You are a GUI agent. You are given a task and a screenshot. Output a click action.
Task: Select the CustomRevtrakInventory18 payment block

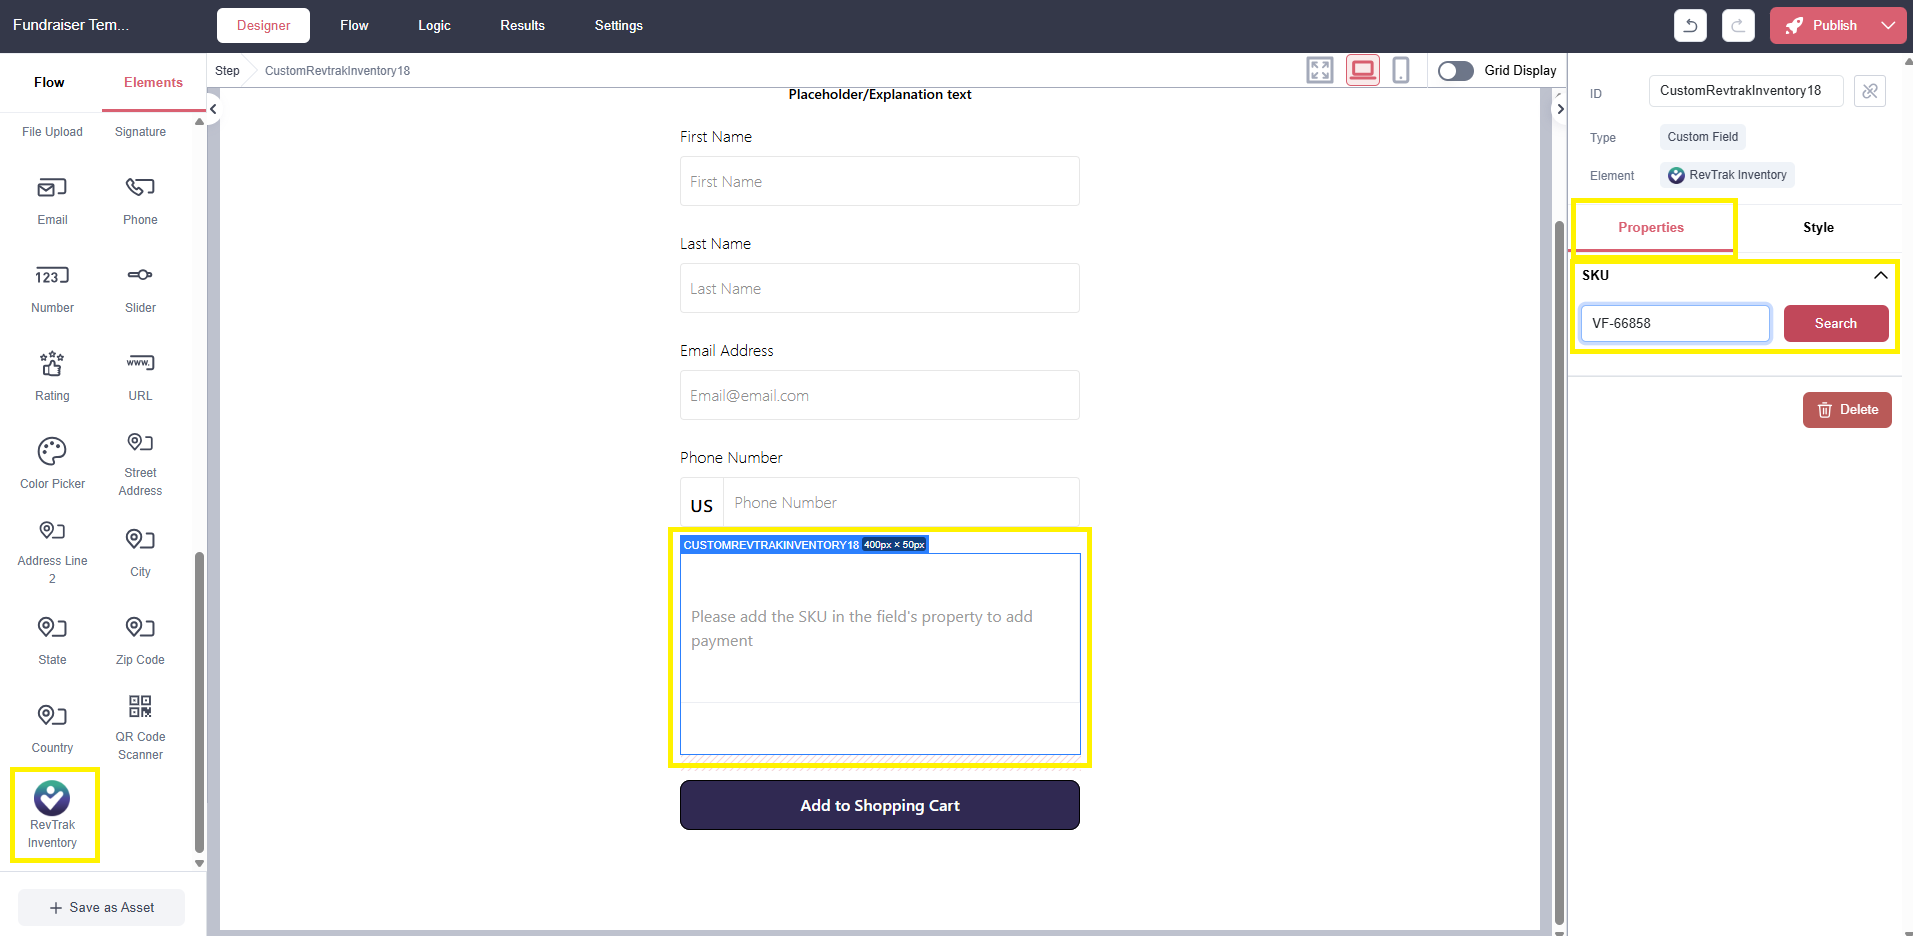[x=880, y=653]
